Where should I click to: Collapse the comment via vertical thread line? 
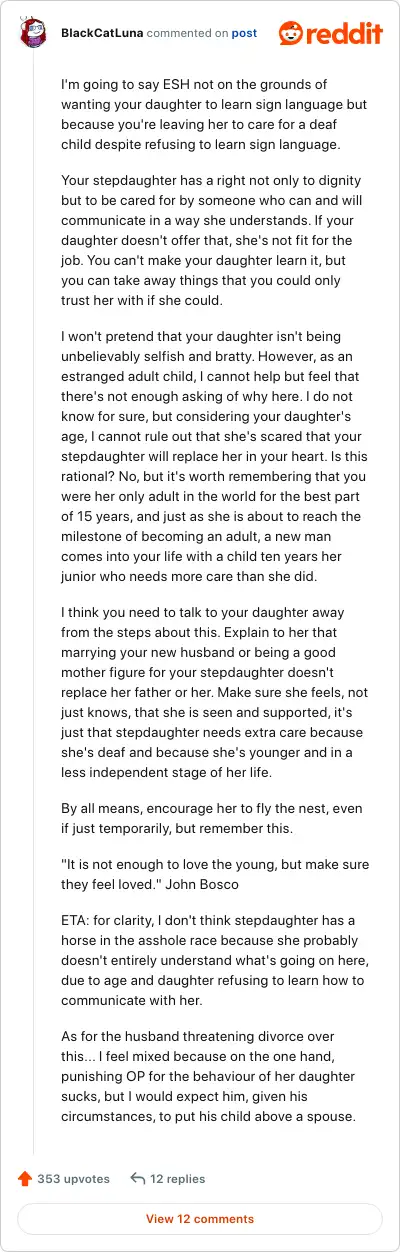click(x=35, y=600)
